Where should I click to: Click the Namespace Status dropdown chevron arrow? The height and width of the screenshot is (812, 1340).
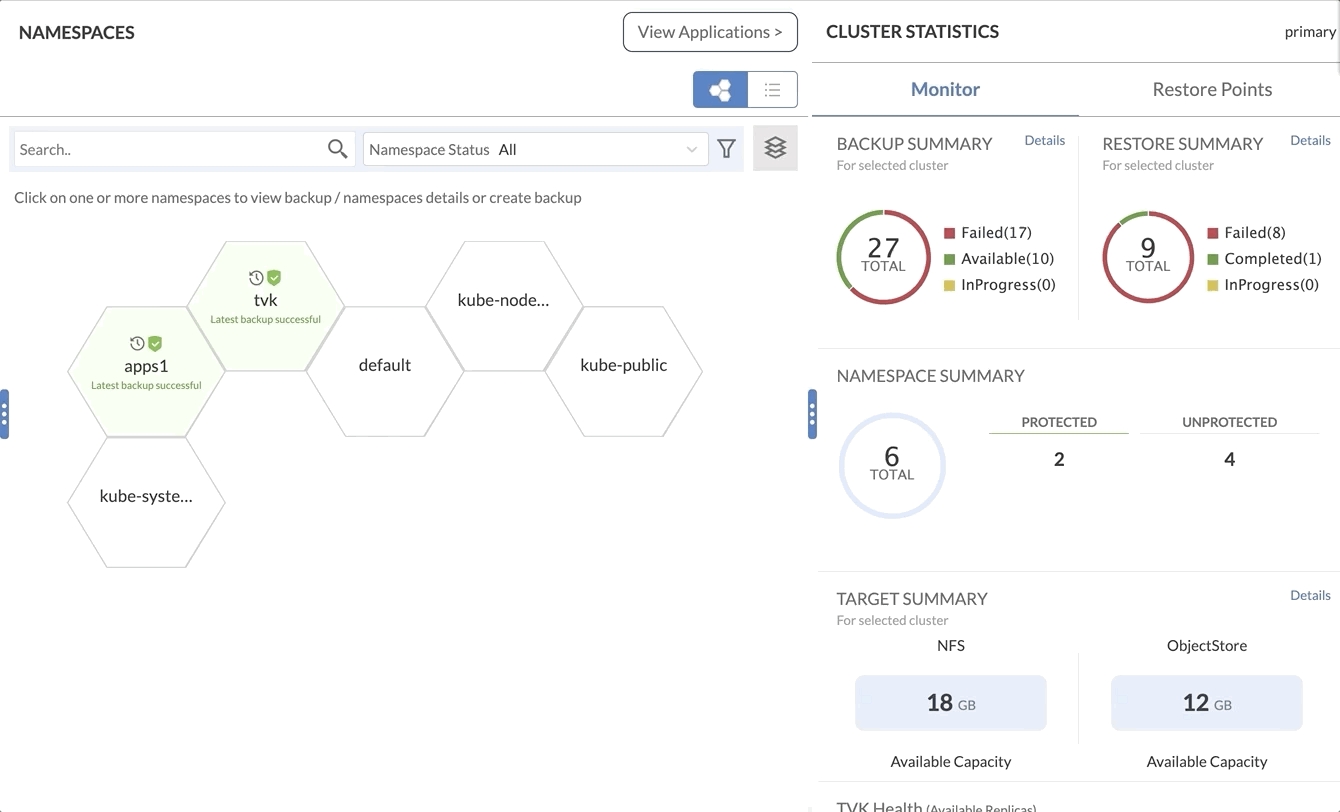tap(691, 150)
